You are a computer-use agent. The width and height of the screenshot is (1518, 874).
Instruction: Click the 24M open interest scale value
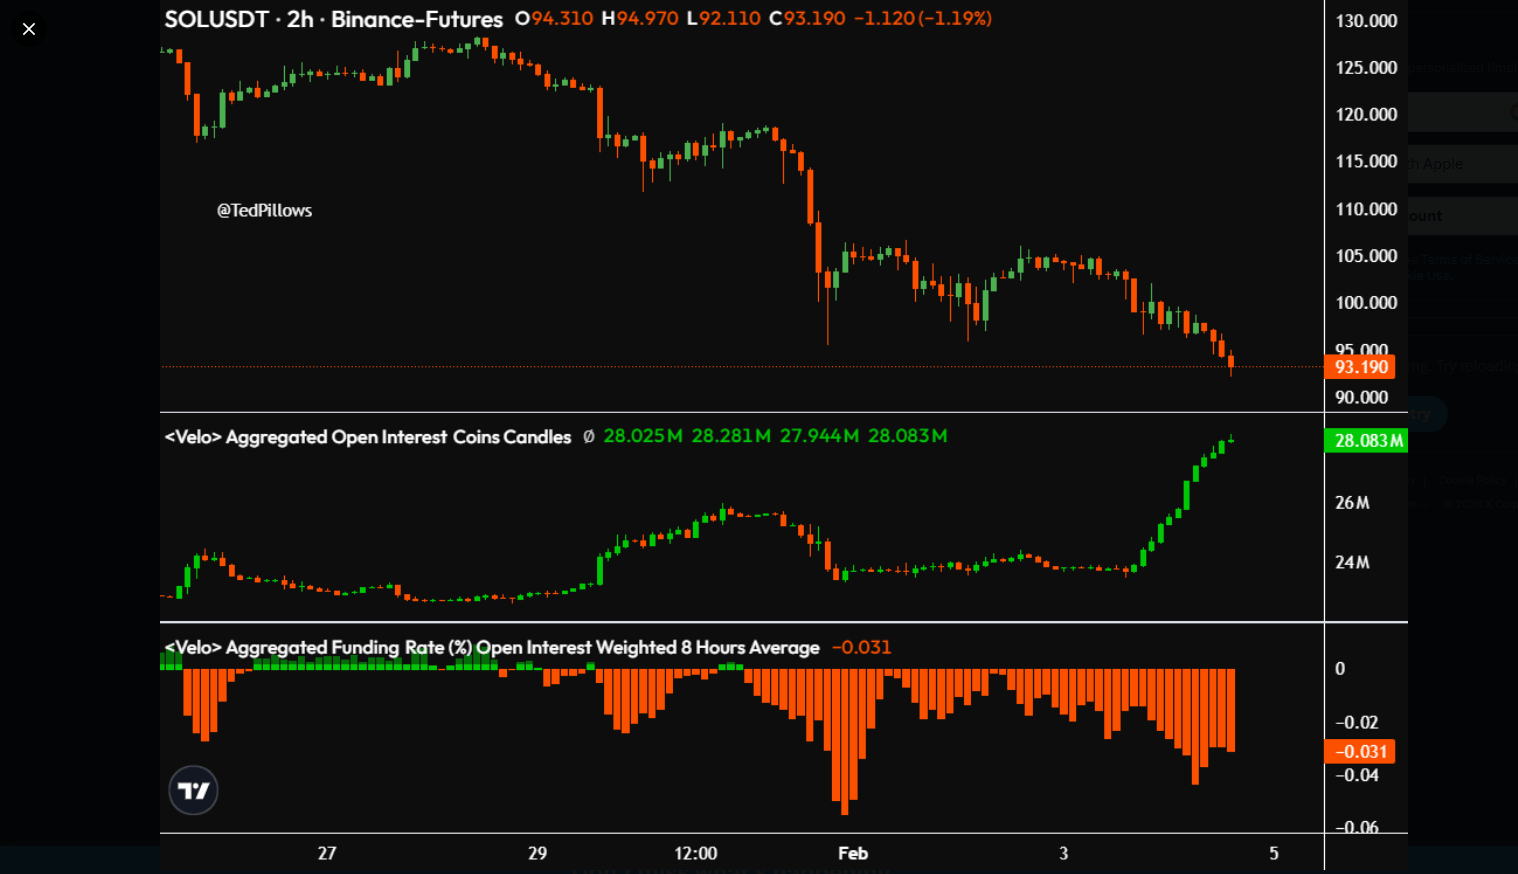click(1352, 562)
